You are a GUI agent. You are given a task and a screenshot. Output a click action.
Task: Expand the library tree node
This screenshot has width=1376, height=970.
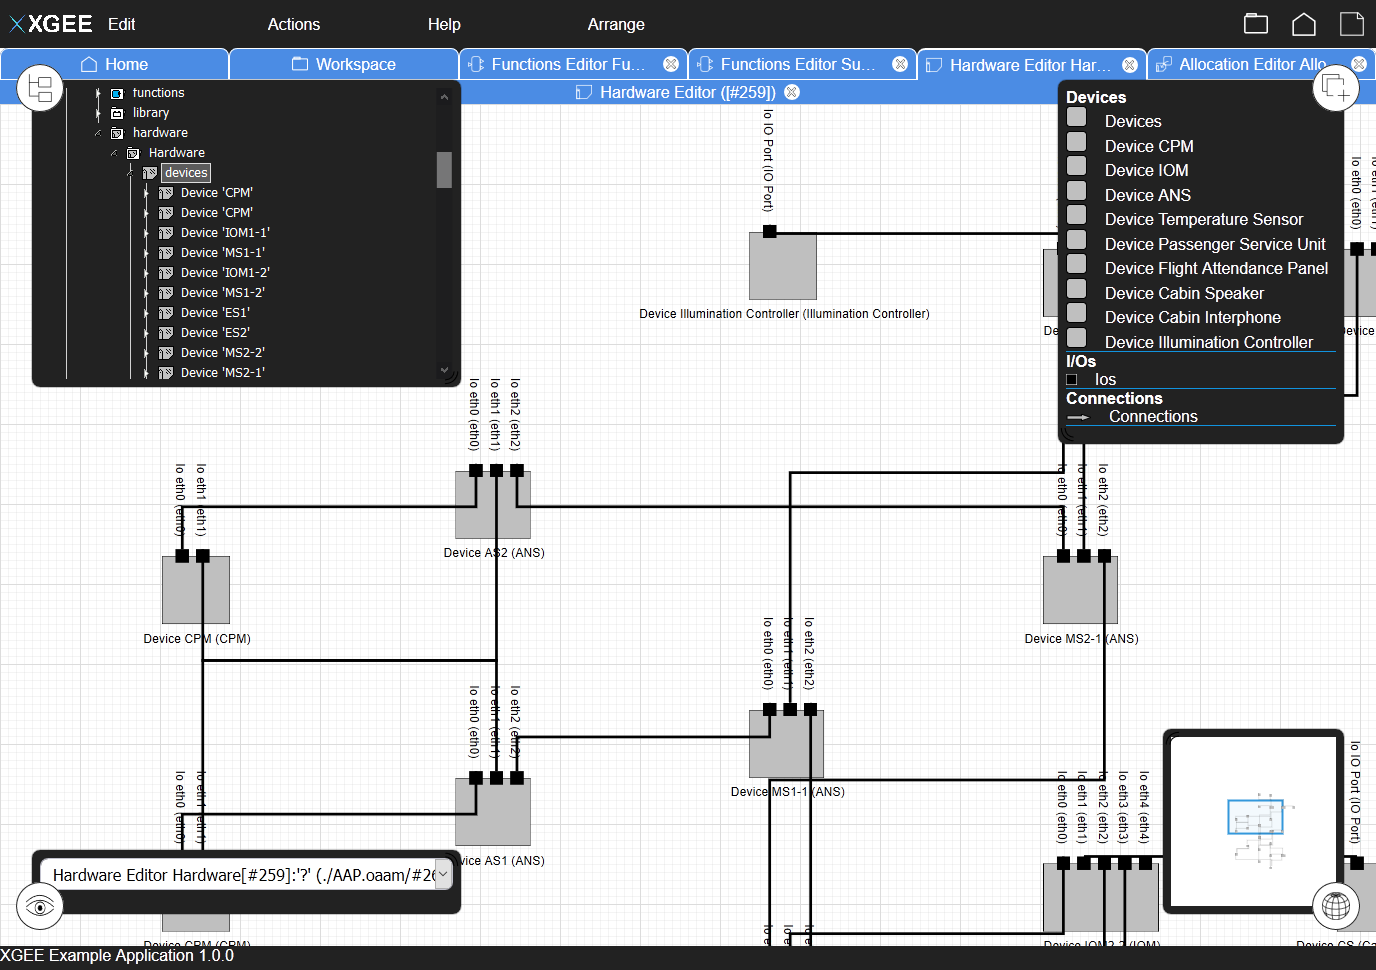tap(98, 113)
